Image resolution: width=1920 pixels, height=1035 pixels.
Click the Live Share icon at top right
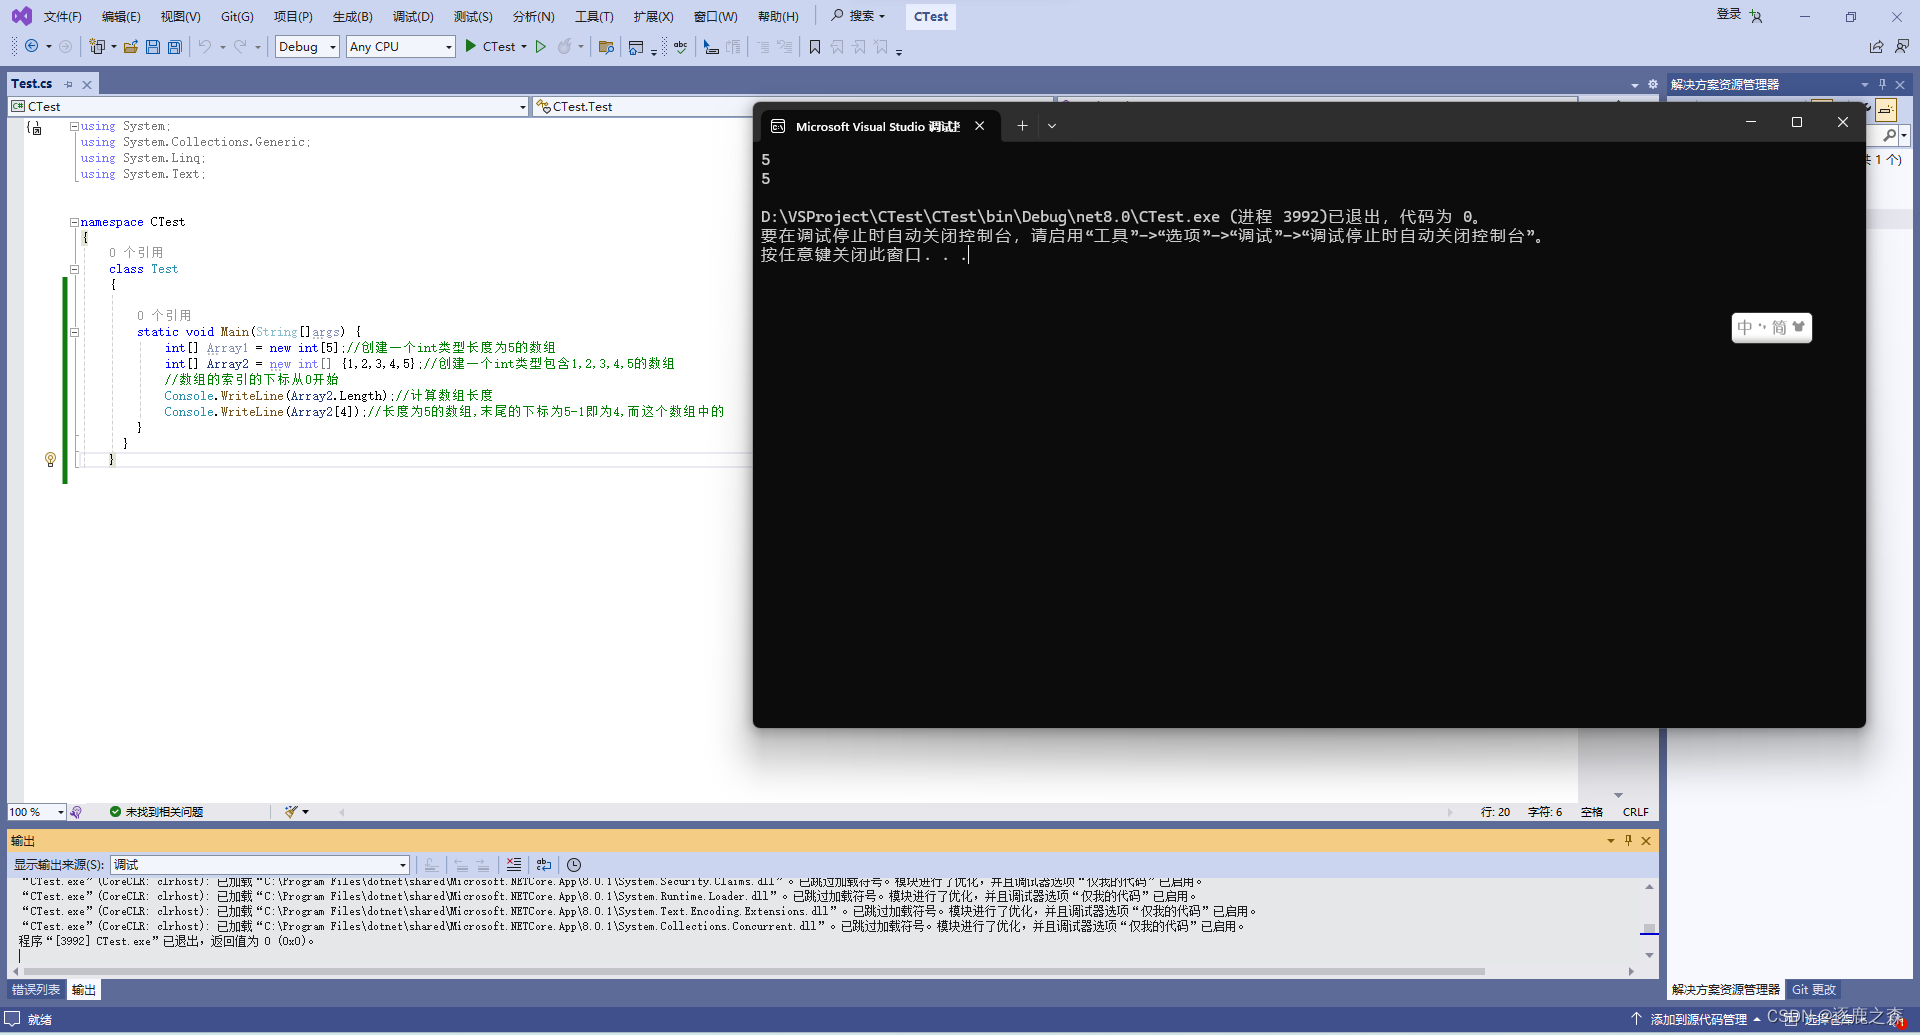[x=1876, y=46]
